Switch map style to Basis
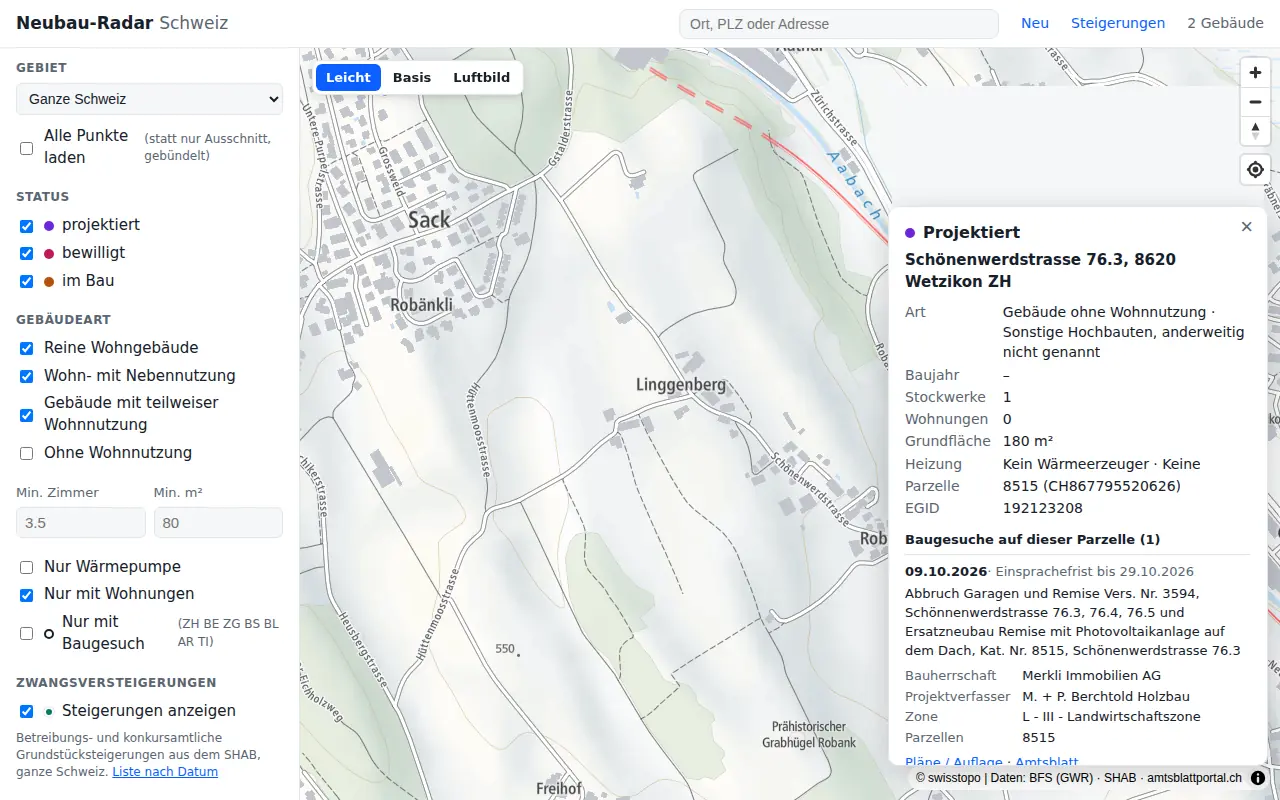This screenshot has height=800, width=1280. coord(412,77)
